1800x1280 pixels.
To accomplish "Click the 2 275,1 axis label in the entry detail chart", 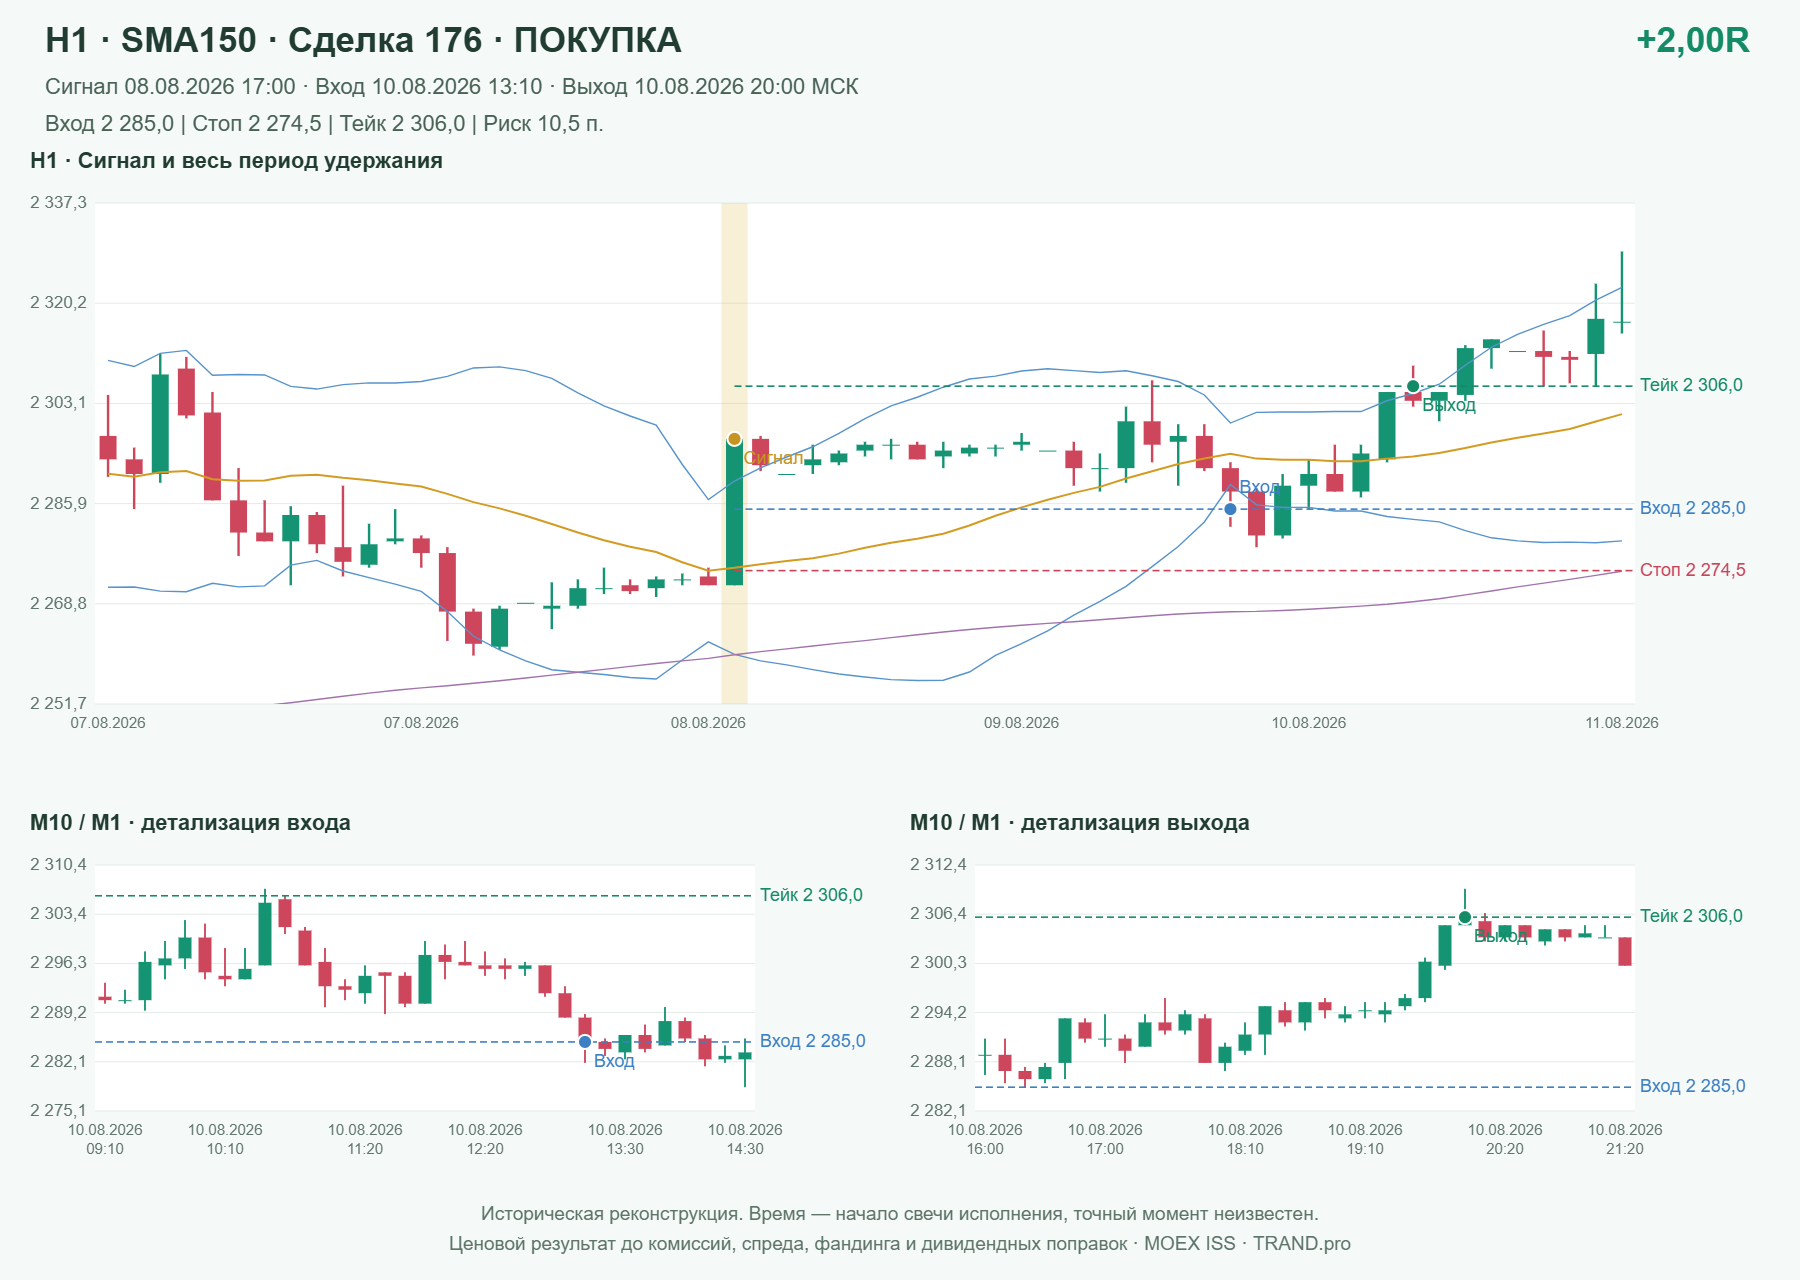I will (58, 1110).
